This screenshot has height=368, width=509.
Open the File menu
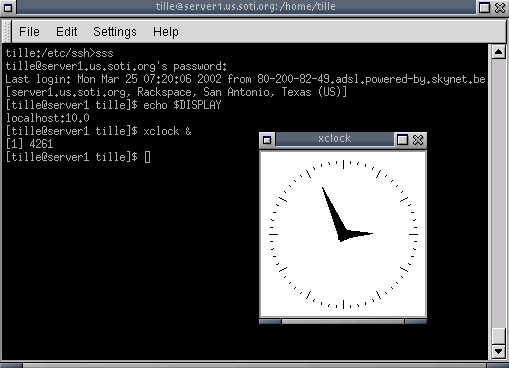click(x=29, y=32)
